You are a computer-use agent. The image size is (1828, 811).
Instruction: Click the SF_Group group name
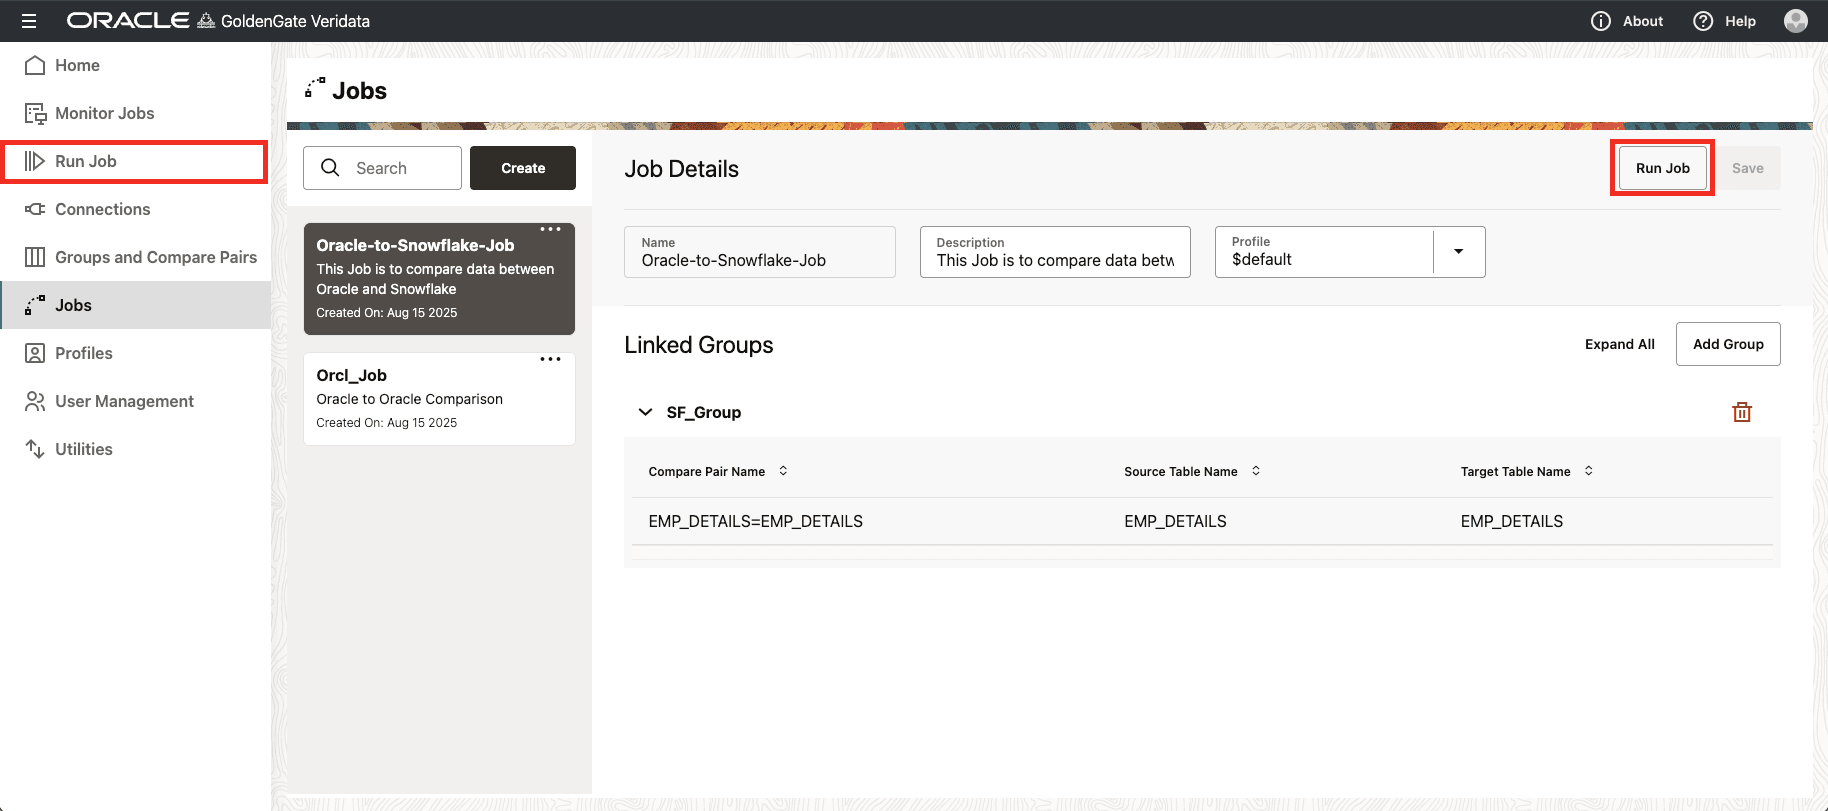(704, 412)
